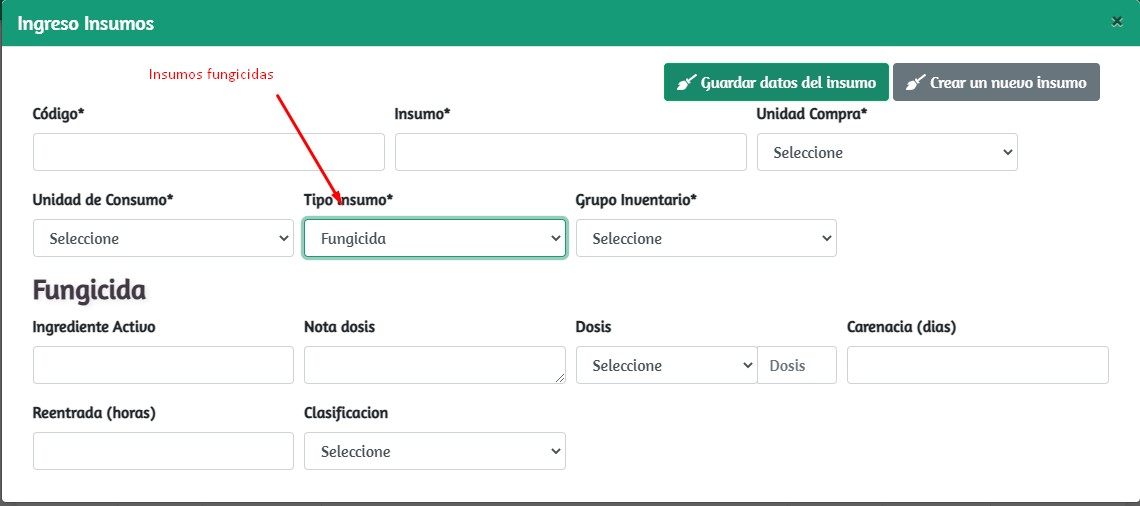The width and height of the screenshot is (1140, 506).
Task: Click the Código input field
Action: (x=208, y=152)
